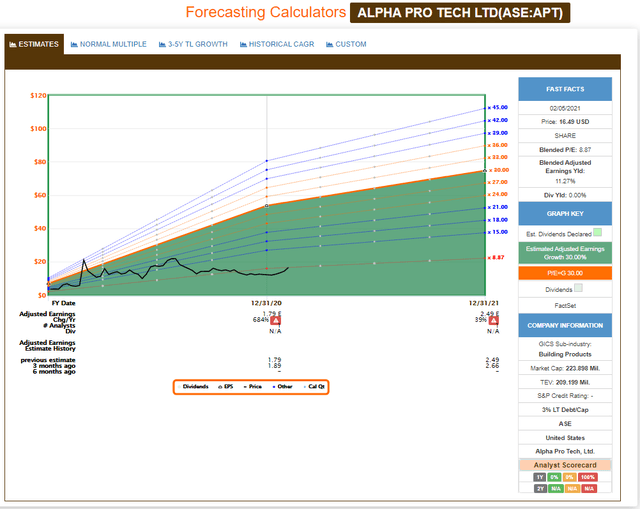The width and height of the screenshot is (640, 509).
Task: Open the HISTORICAL CAGR tab
Action: tap(277, 44)
